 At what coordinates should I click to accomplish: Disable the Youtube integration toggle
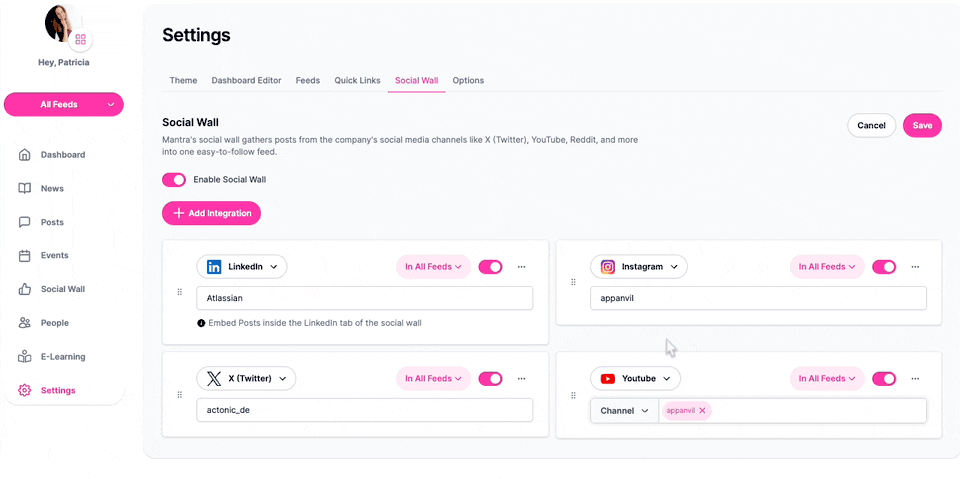point(884,379)
